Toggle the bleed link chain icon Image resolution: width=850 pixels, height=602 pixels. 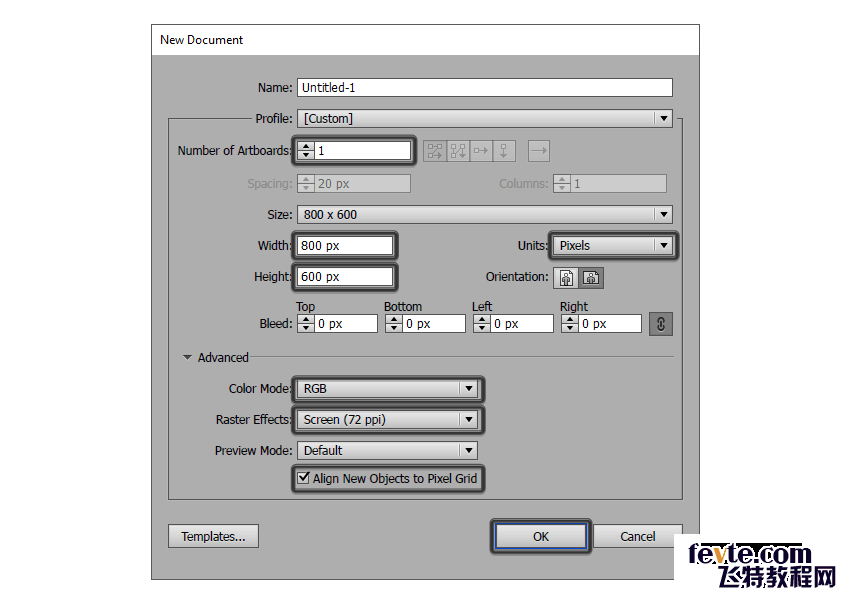point(660,324)
